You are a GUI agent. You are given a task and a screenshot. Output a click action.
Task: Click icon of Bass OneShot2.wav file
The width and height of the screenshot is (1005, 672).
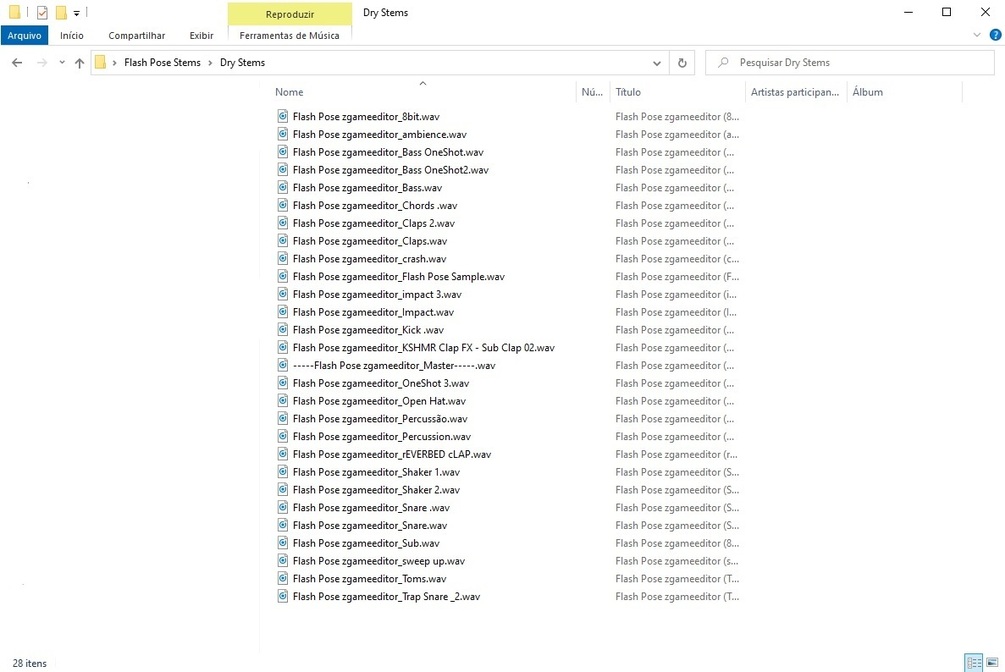(x=282, y=169)
